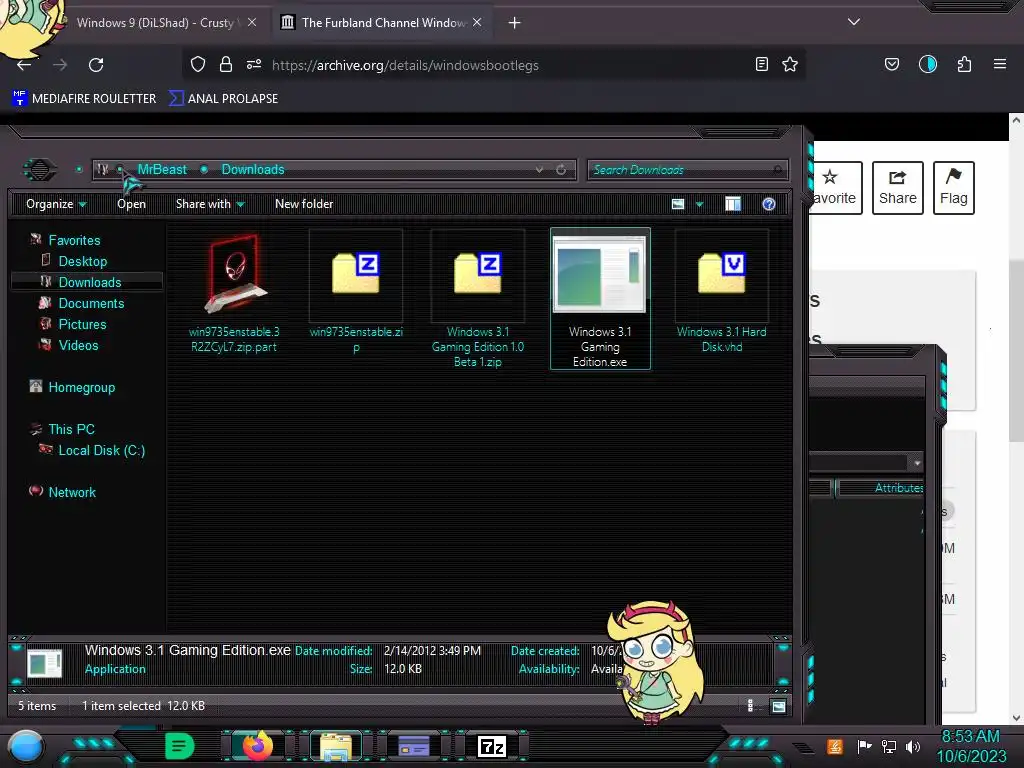
Task: Click the Share button on archive.org
Action: [x=897, y=188]
